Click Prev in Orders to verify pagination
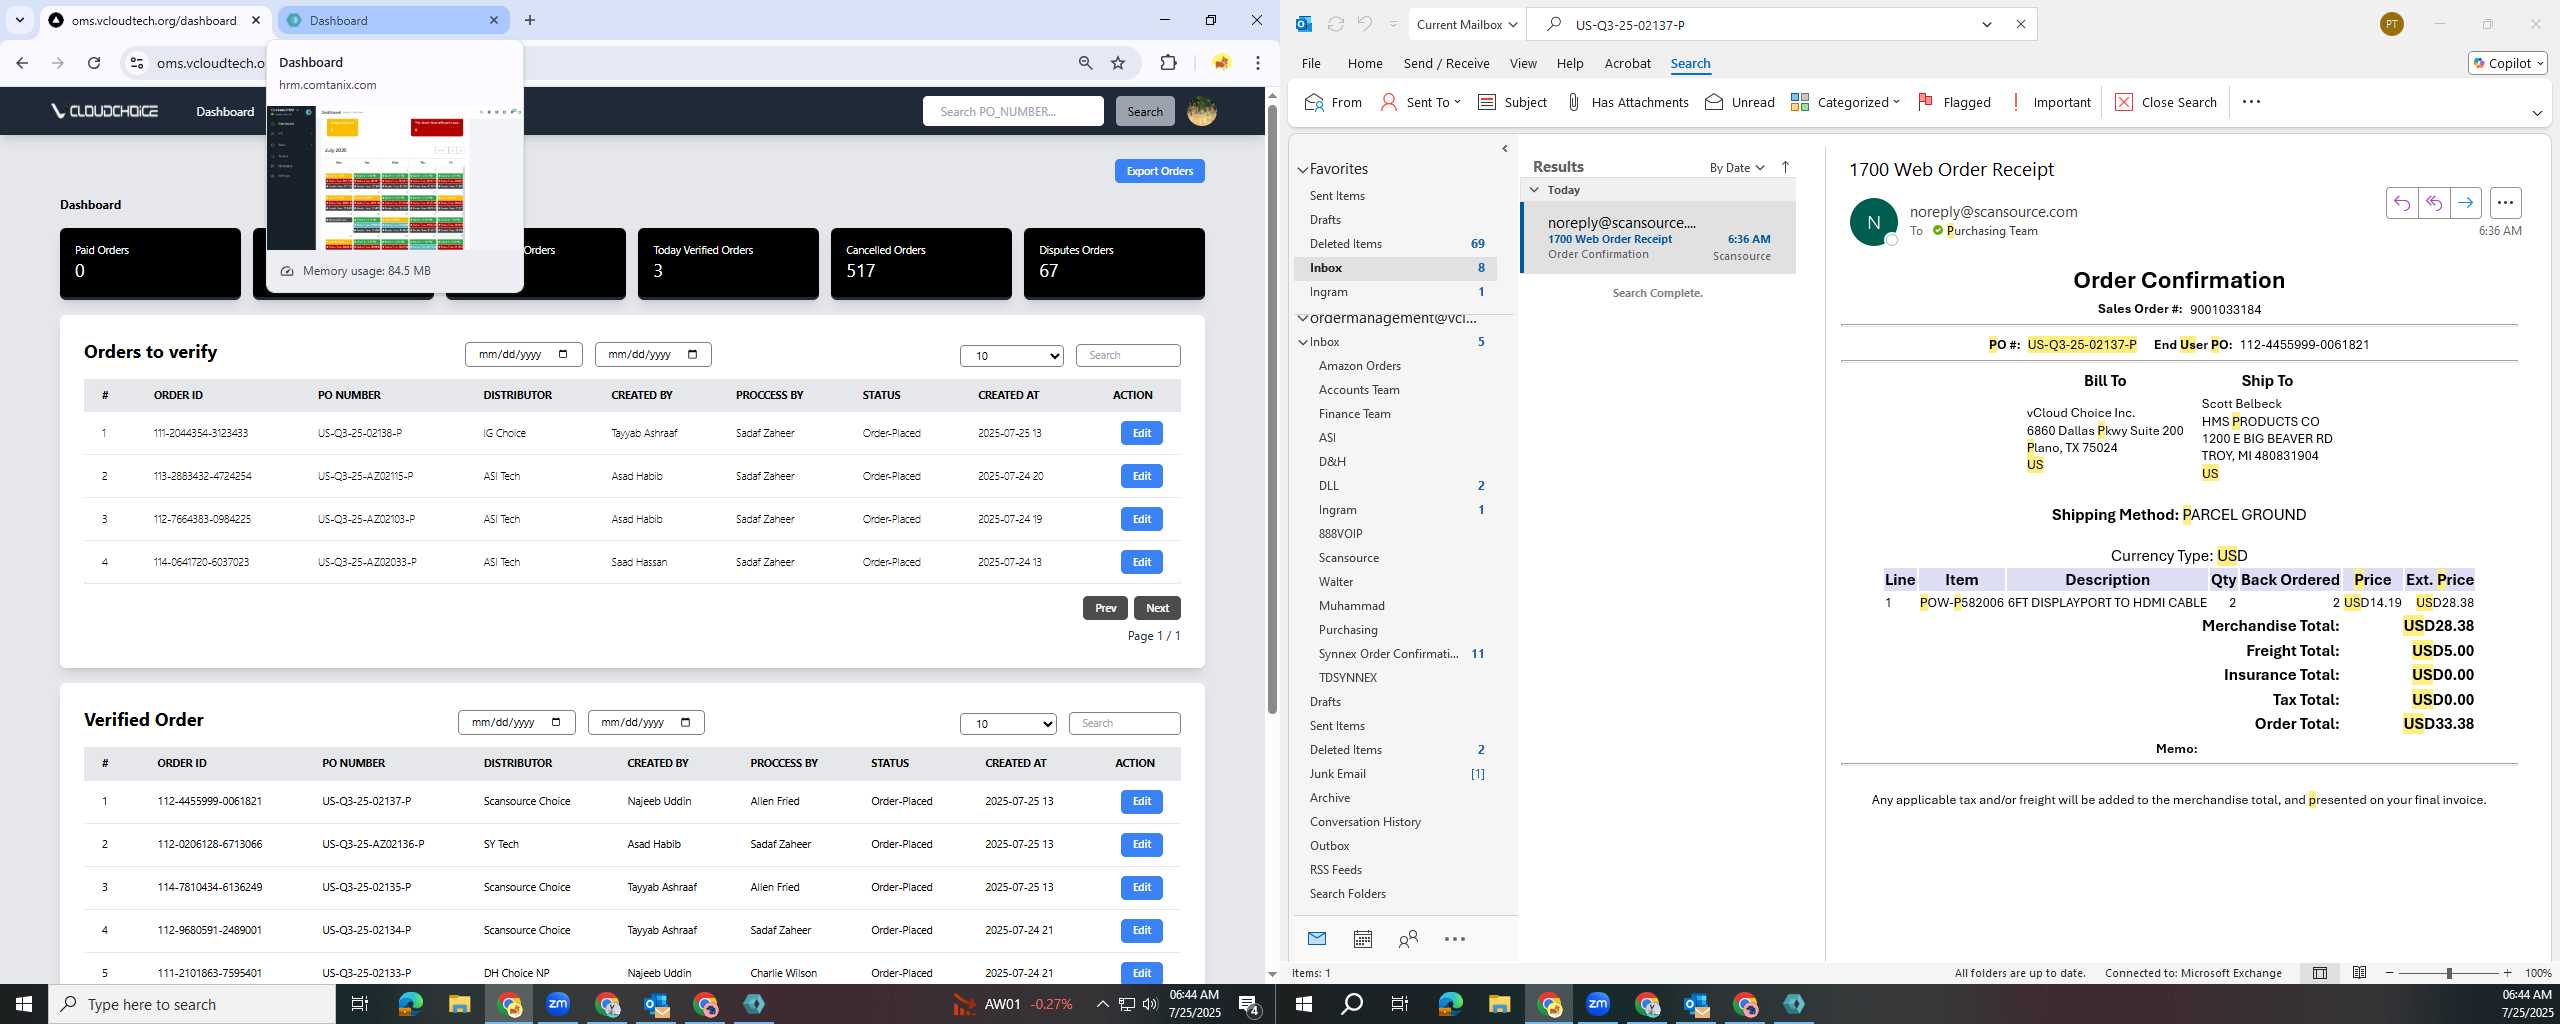The height and width of the screenshot is (1024, 2560). pos(1105,608)
